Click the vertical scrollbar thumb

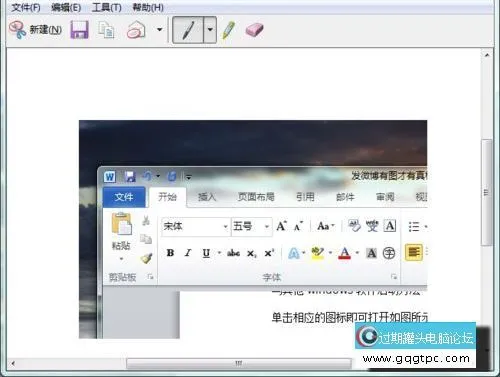click(x=487, y=193)
